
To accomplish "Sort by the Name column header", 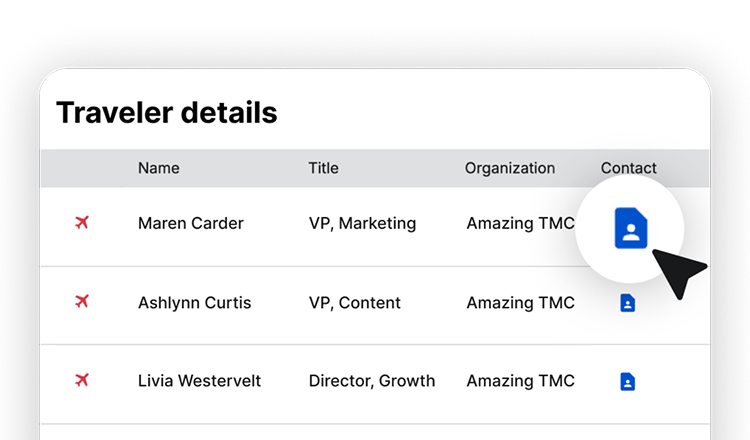I will click(159, 168).
